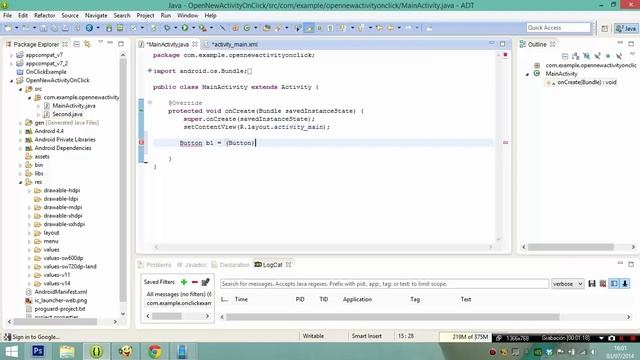Collapse All in Package Explorer
Image resolution: width=640 pixels, height=360 pixels.
point(76,44)
